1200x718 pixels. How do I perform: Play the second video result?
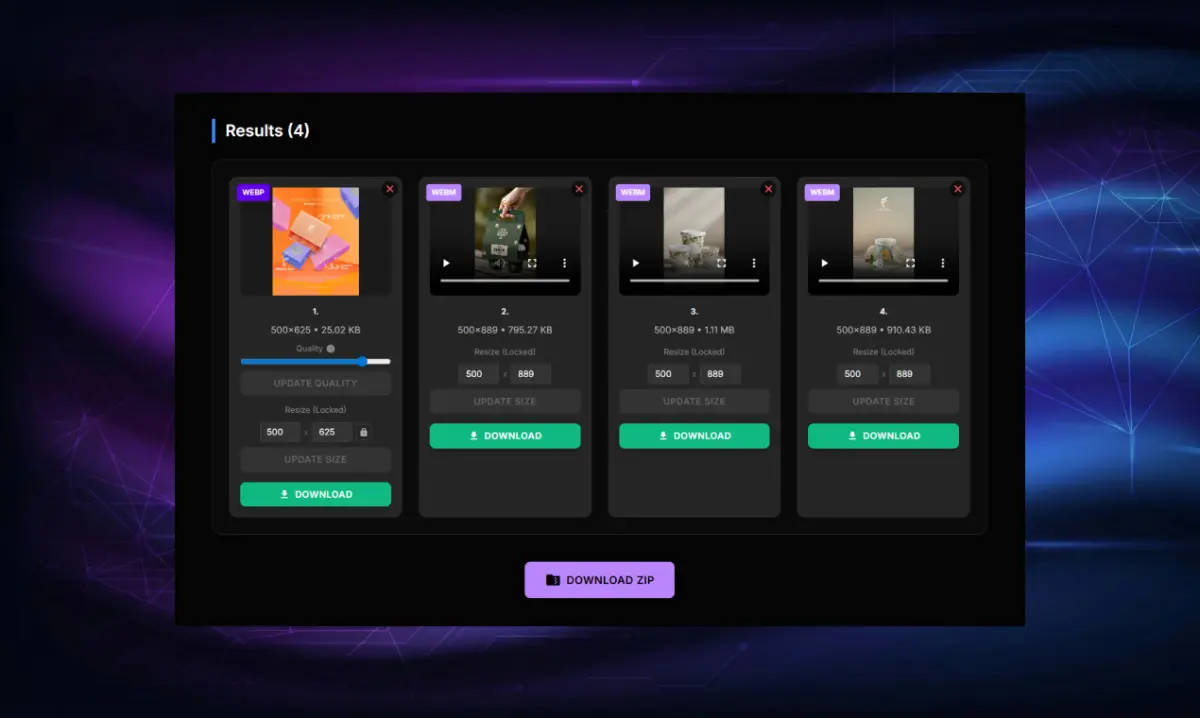click(446, 262)
